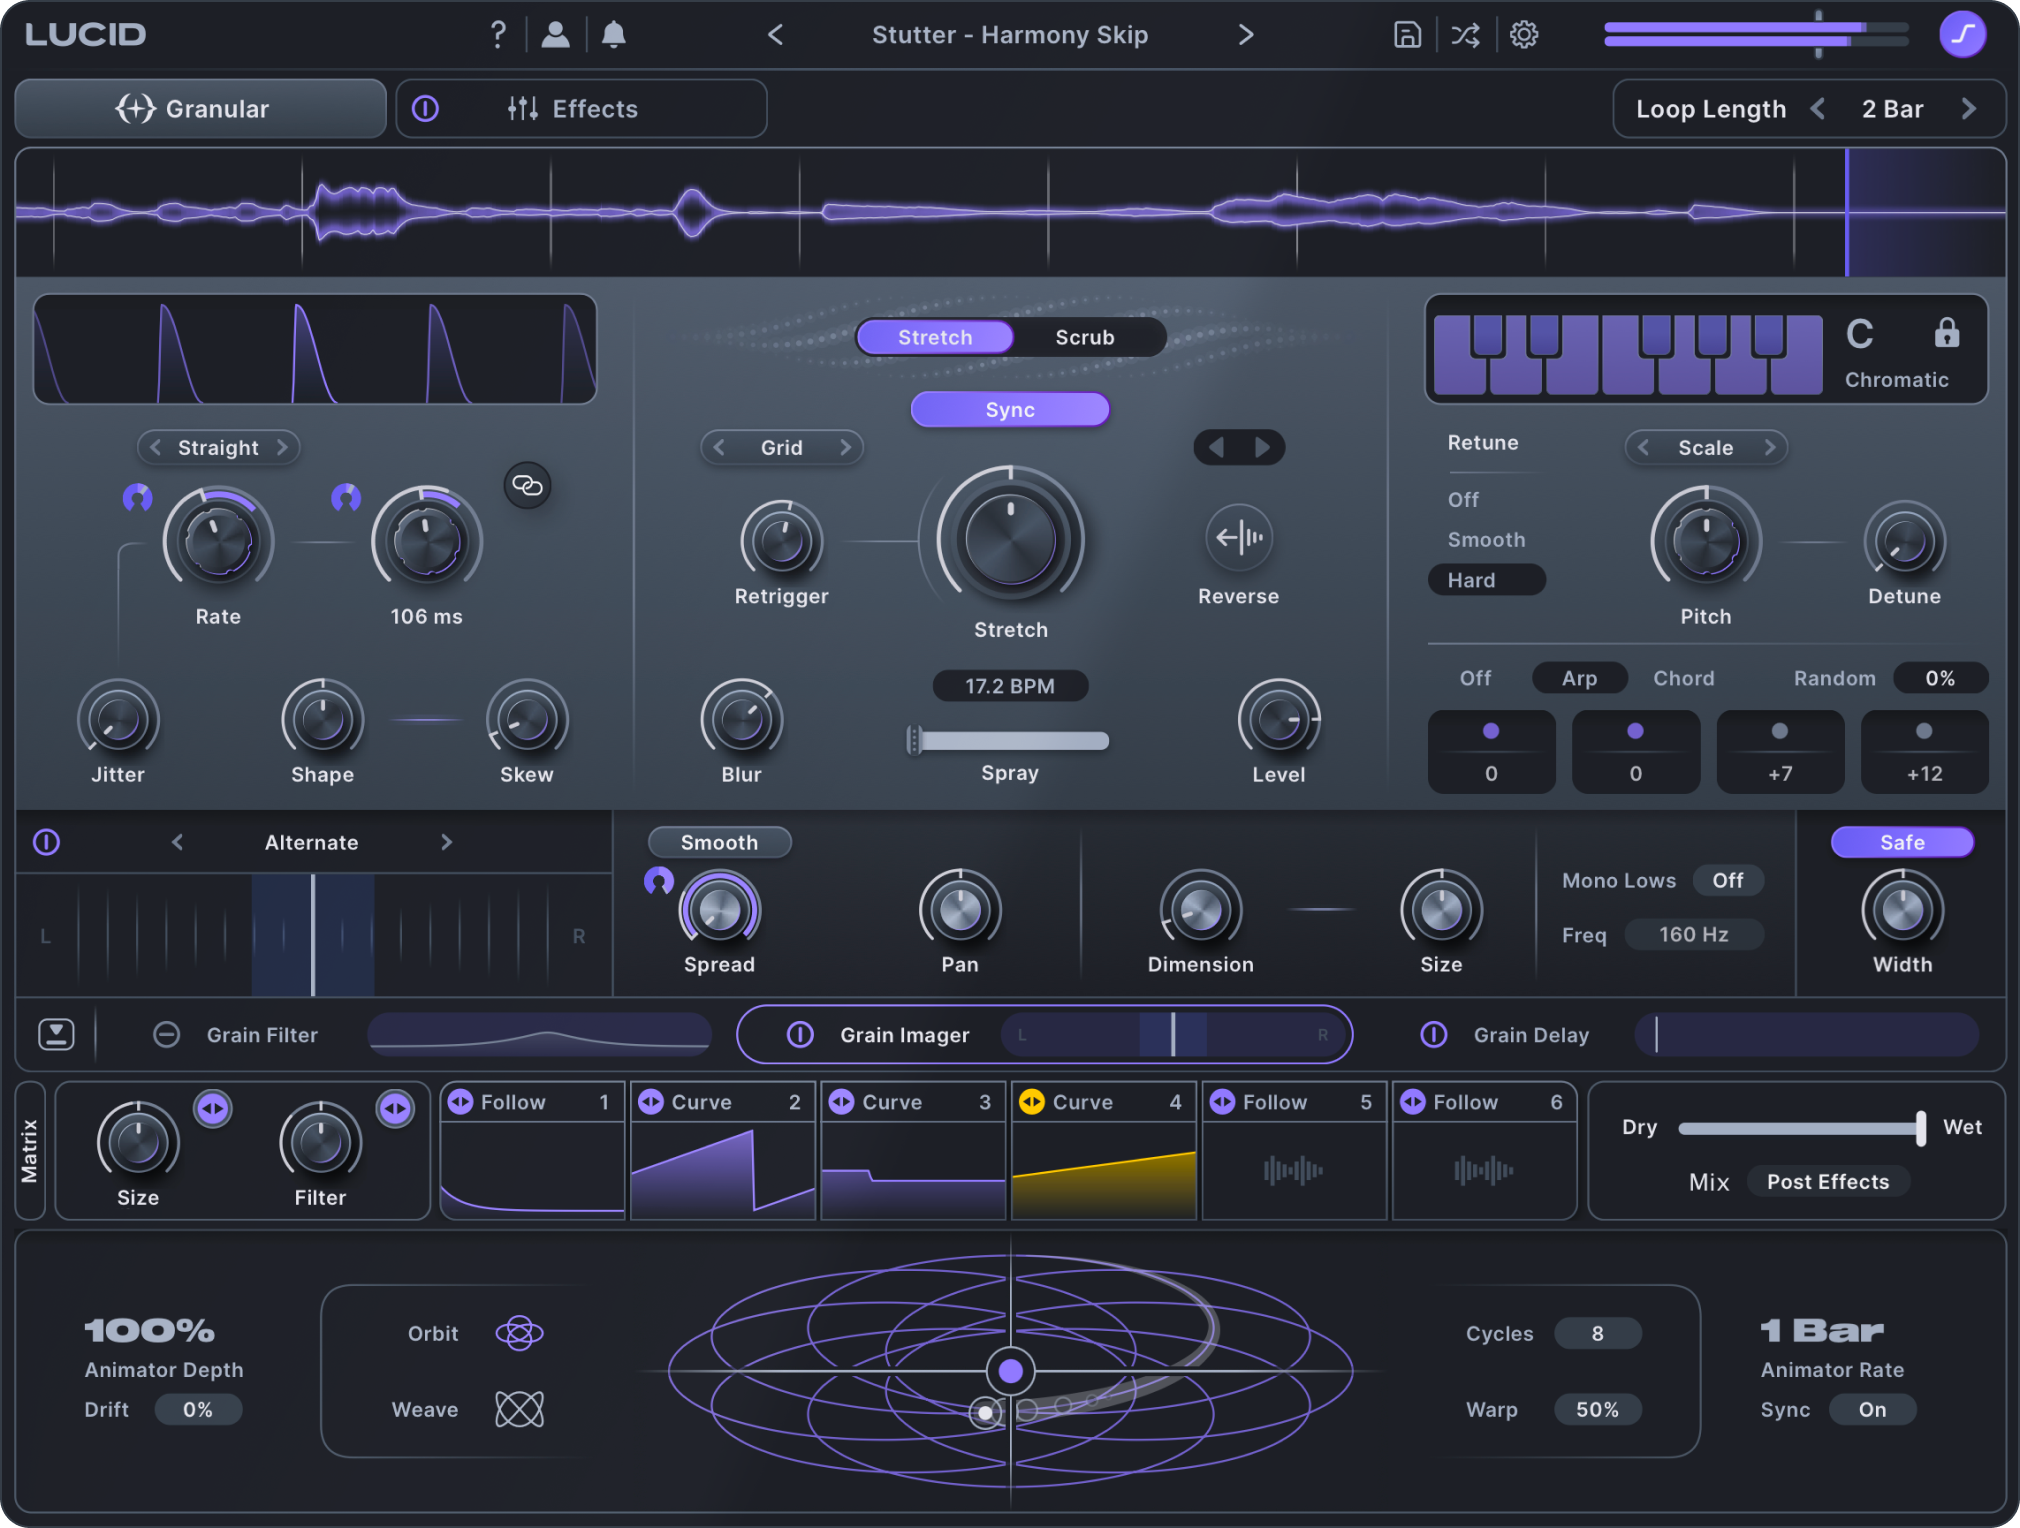Select the Stretch mode tab

(x=935, y=337)
